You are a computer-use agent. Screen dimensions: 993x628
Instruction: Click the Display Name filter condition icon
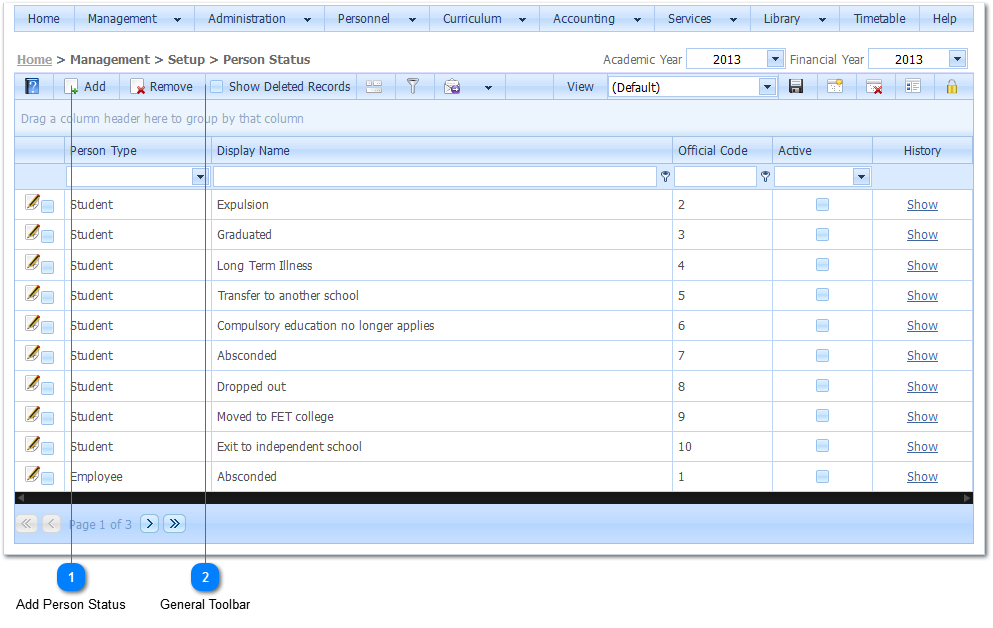665,177
